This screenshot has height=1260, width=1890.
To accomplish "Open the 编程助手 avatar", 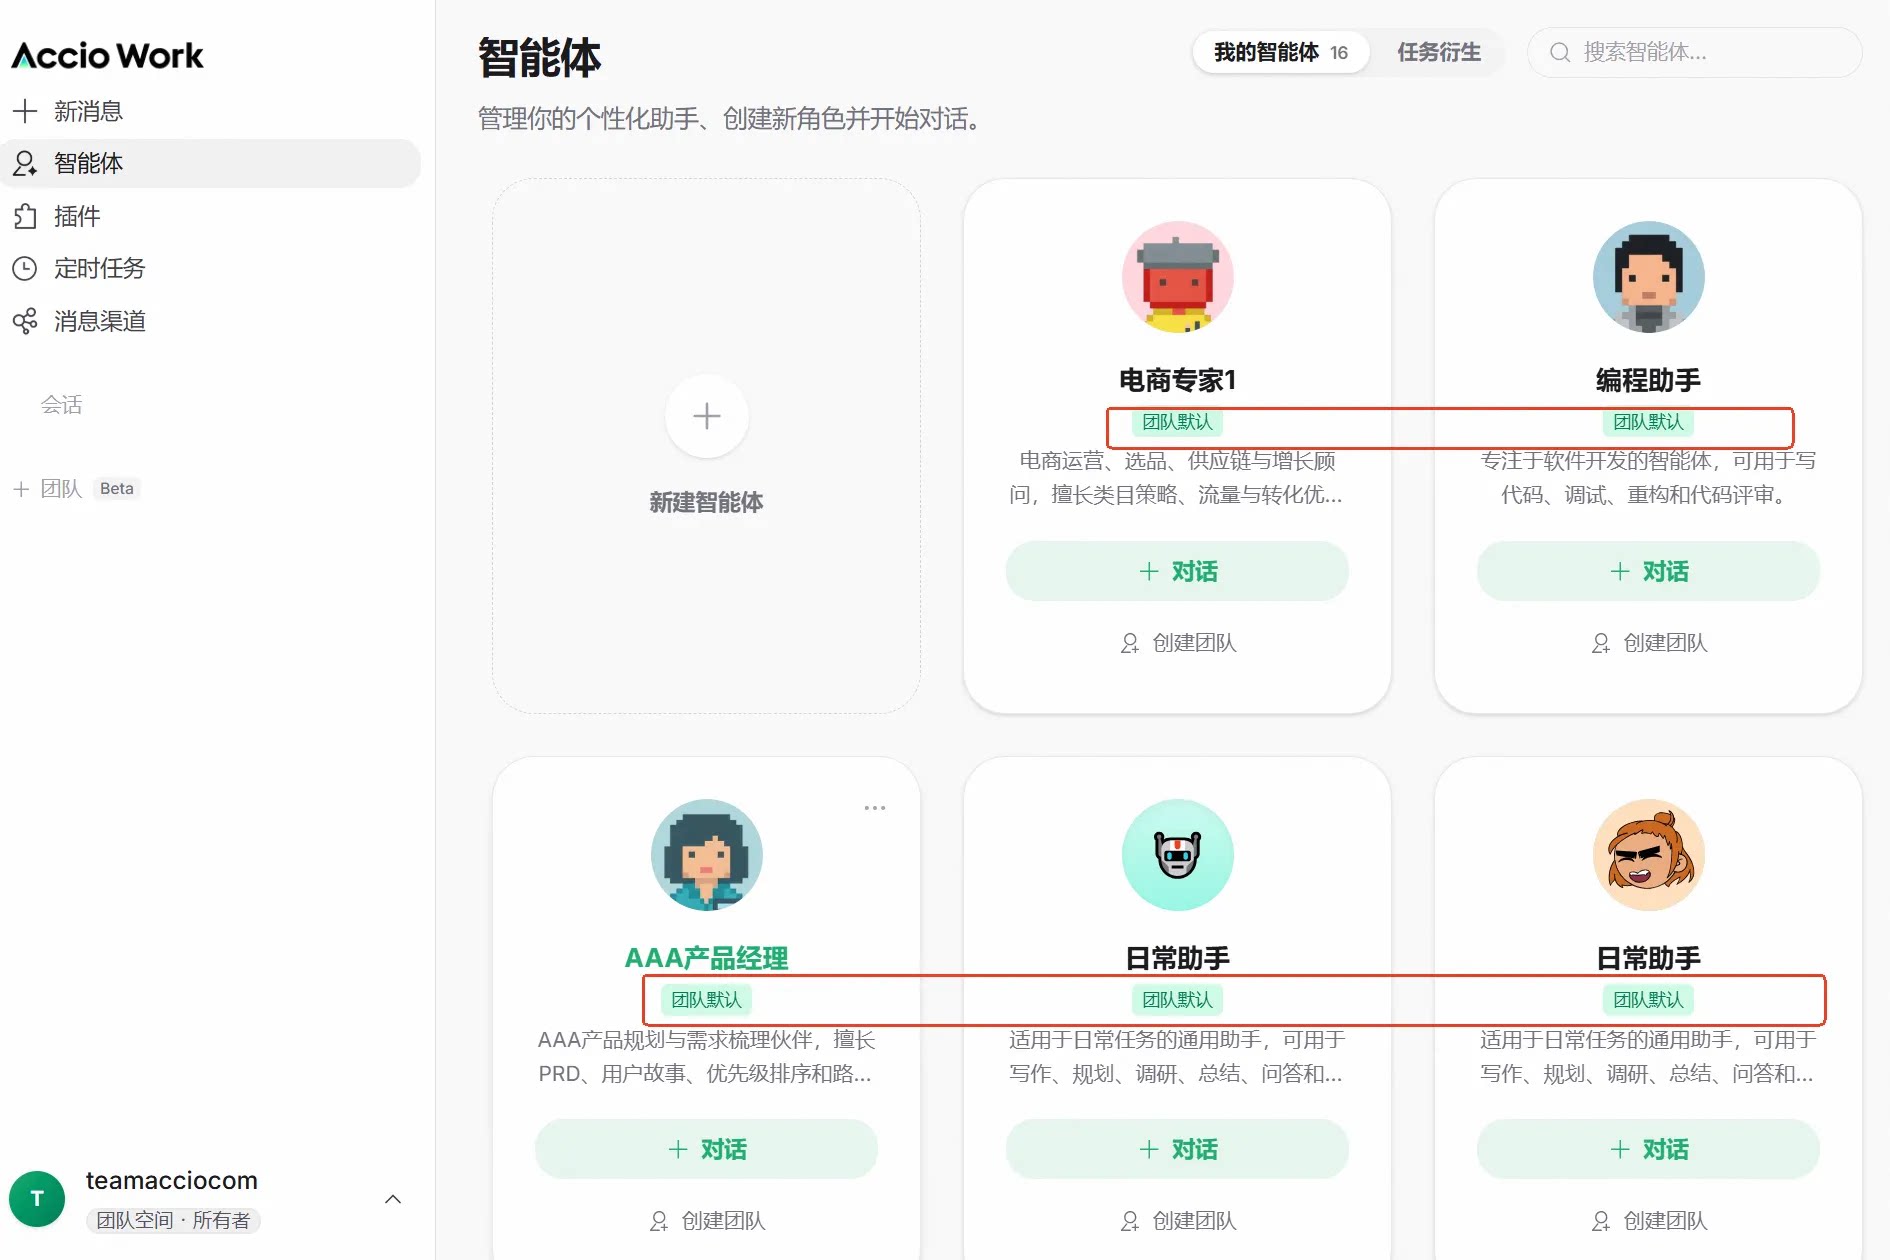I will coord(1649,277).
